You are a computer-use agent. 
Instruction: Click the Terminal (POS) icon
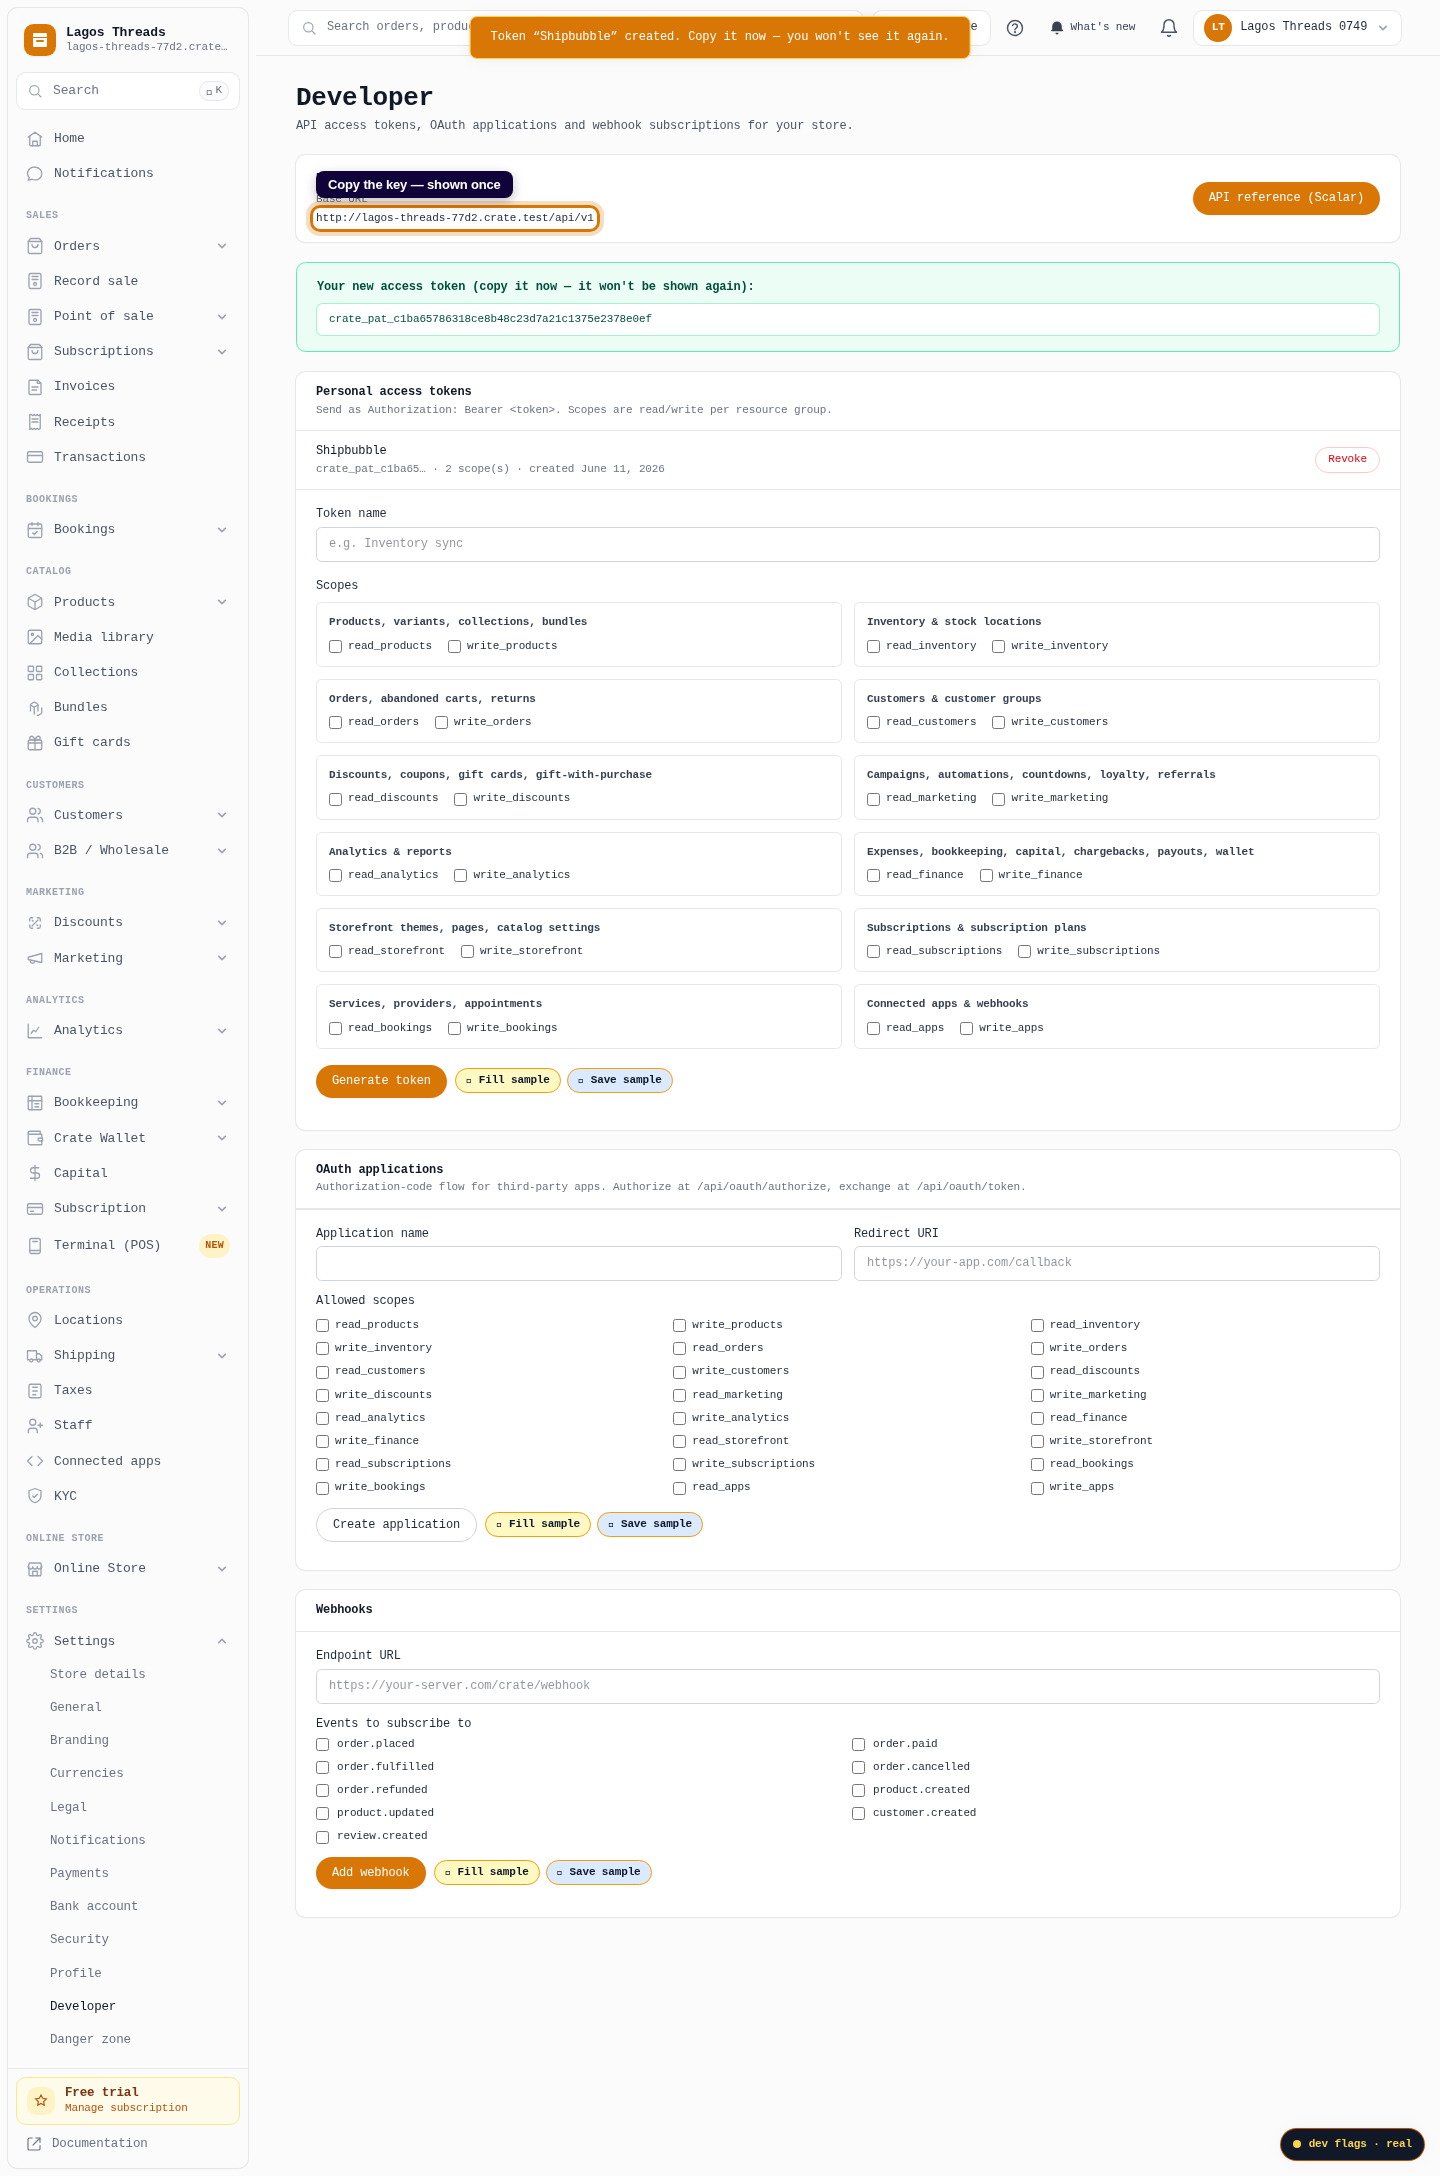click(x=35, y=1246)
